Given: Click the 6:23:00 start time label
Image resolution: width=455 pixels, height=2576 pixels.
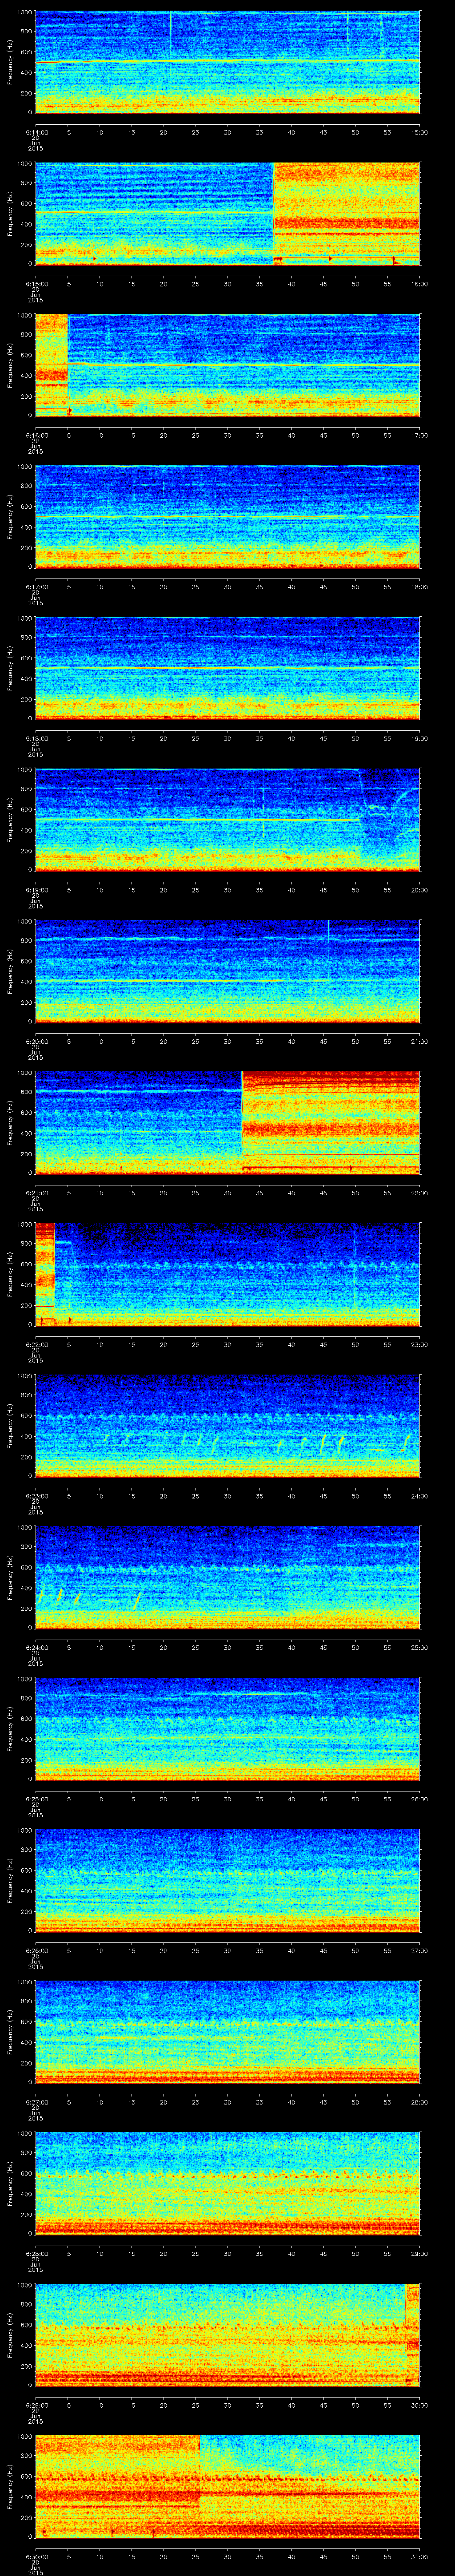Looking at the screenshot, I should pyautogui.click(x=36, y=1495).
